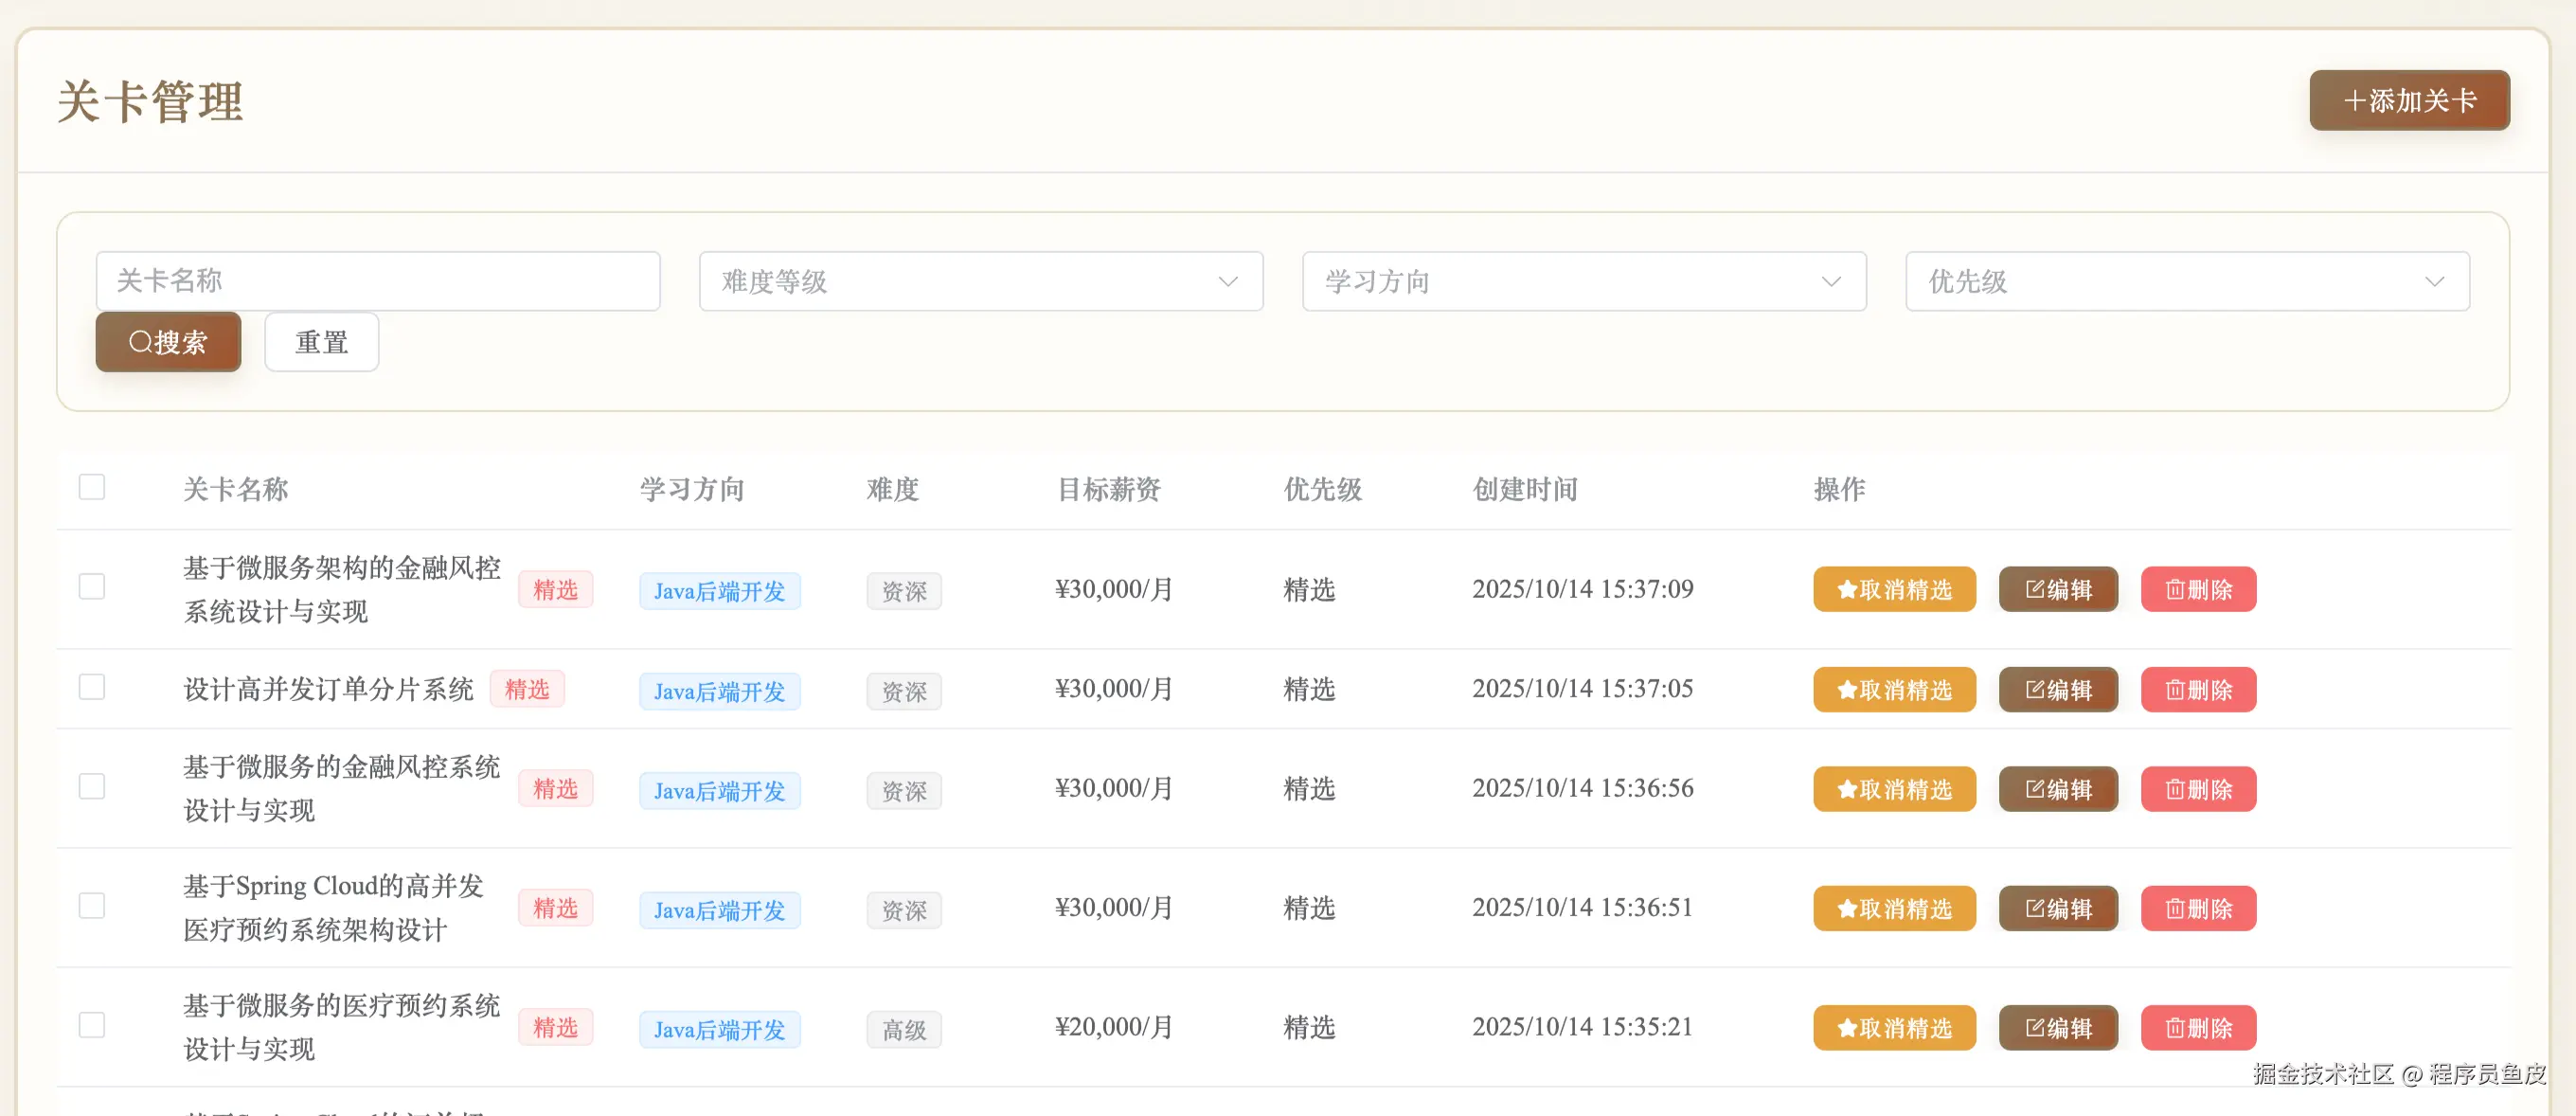The image size is (2576, 1116).
Task: Click red 精选 tag on the first row
Action: pos(555,590)
